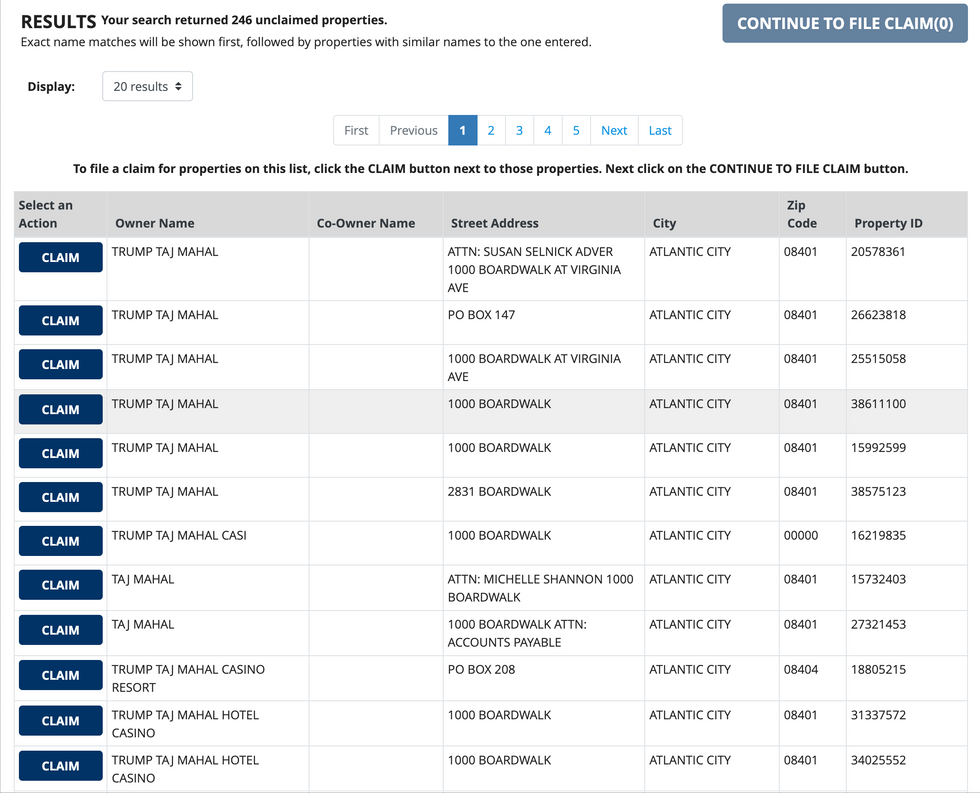The image size is (980, 793).
Task: Claim property ID 15992599
Action: pyautogui.click(x=61, y=453)
